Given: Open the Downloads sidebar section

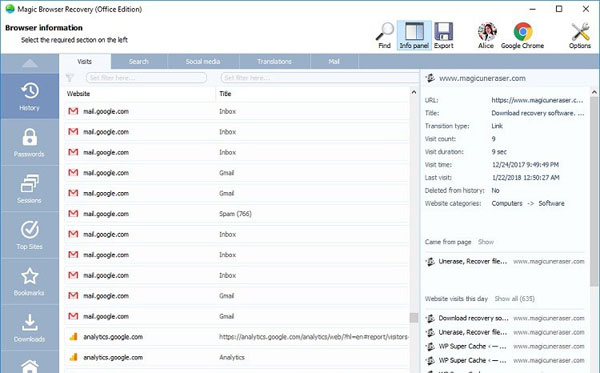Looking at the screenshot, I should point(29,328).
